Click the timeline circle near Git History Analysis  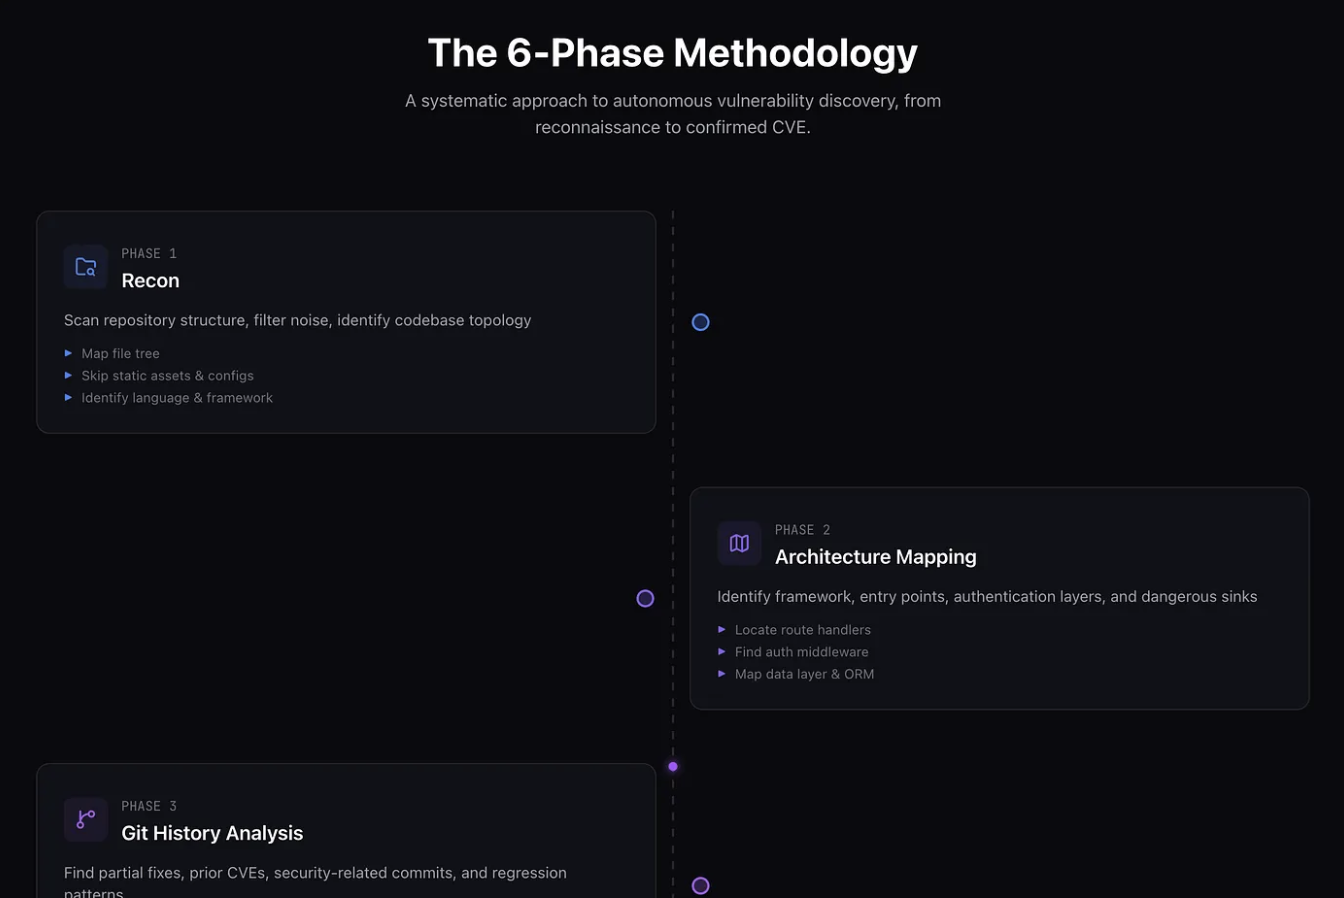[x=700, y=885]
